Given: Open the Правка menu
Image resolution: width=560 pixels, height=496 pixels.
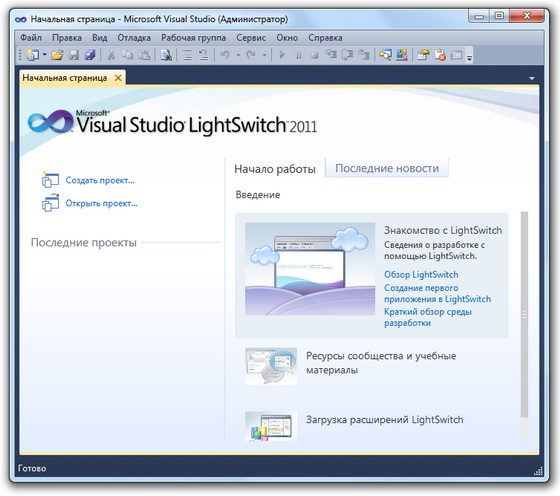Looking at the screenshot, I should tap(67, 37).
